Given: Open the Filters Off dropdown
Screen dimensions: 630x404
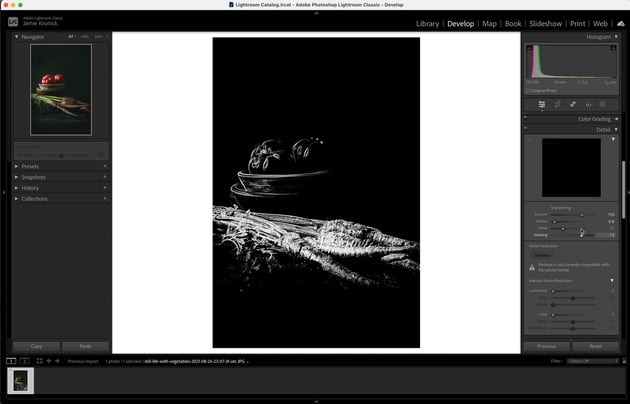Looking at the screenshot, I should coord(593,361).
